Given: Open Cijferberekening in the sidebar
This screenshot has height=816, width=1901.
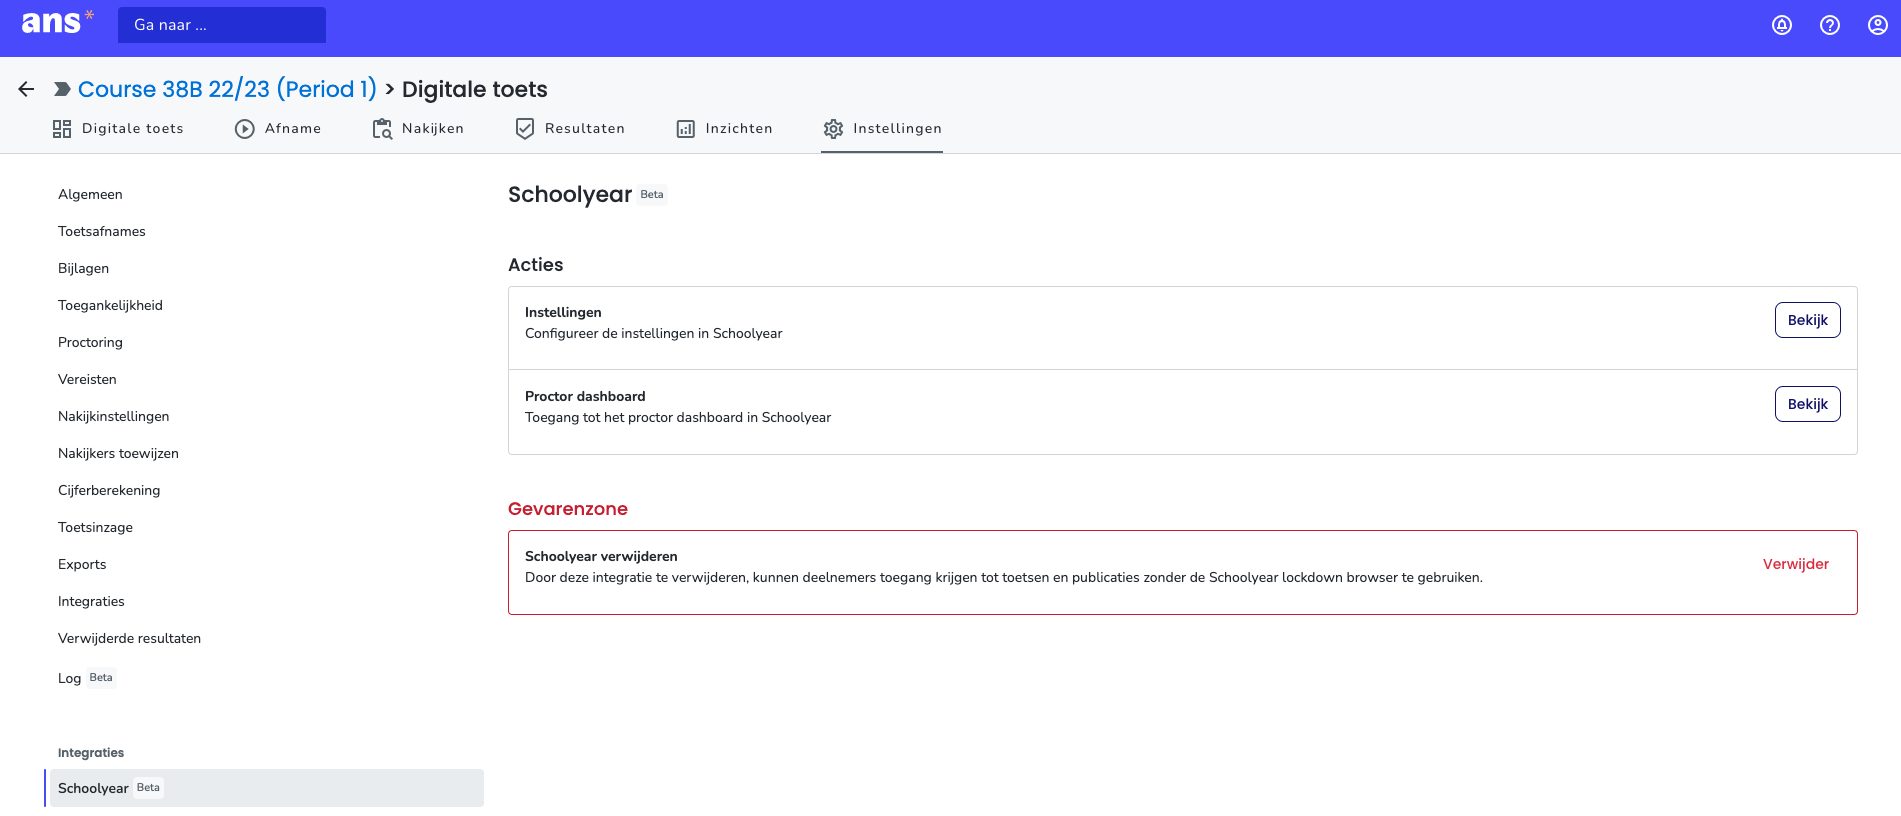Looking at the screenshot, I should pos(109,490).
